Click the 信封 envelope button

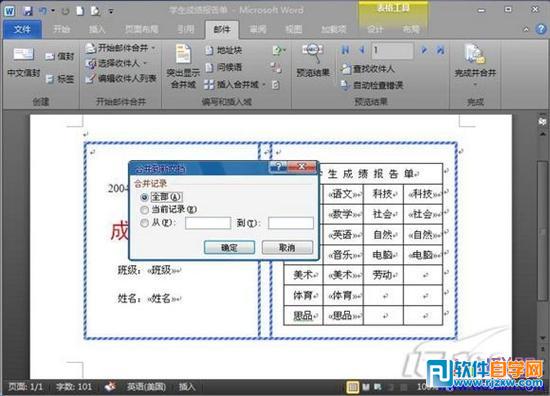pos(60,56)
